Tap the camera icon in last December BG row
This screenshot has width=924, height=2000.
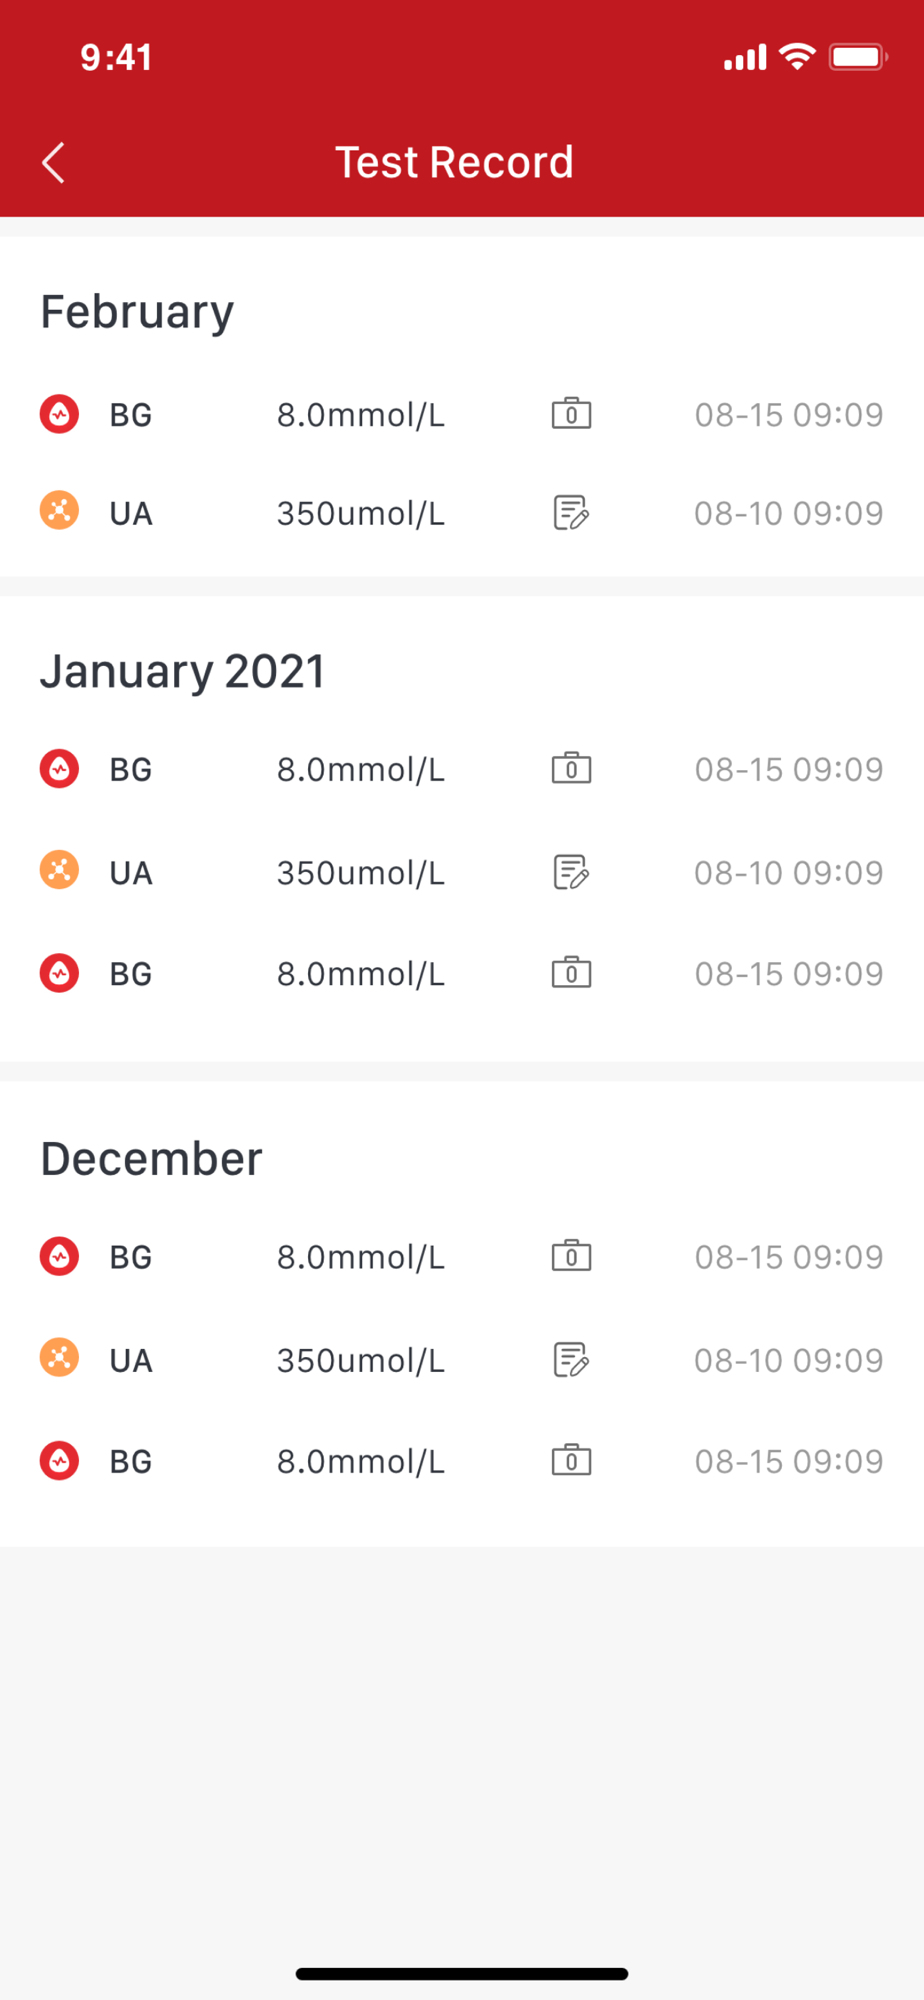click(x=571, y=1461)
